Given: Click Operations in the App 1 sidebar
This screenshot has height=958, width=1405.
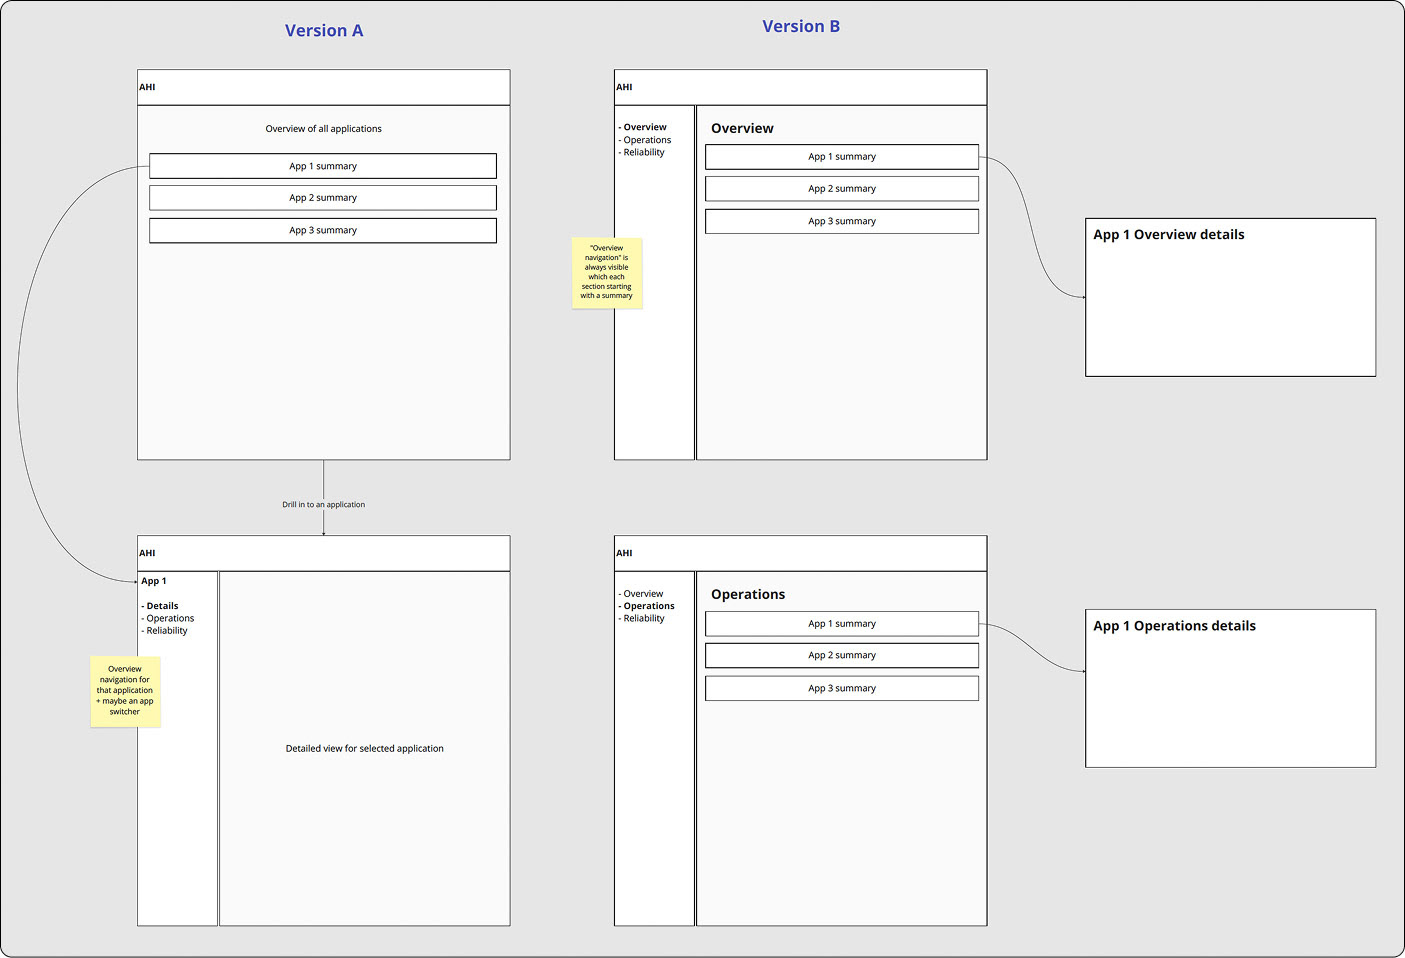Looking at the screenshot, I should (169, 618).
